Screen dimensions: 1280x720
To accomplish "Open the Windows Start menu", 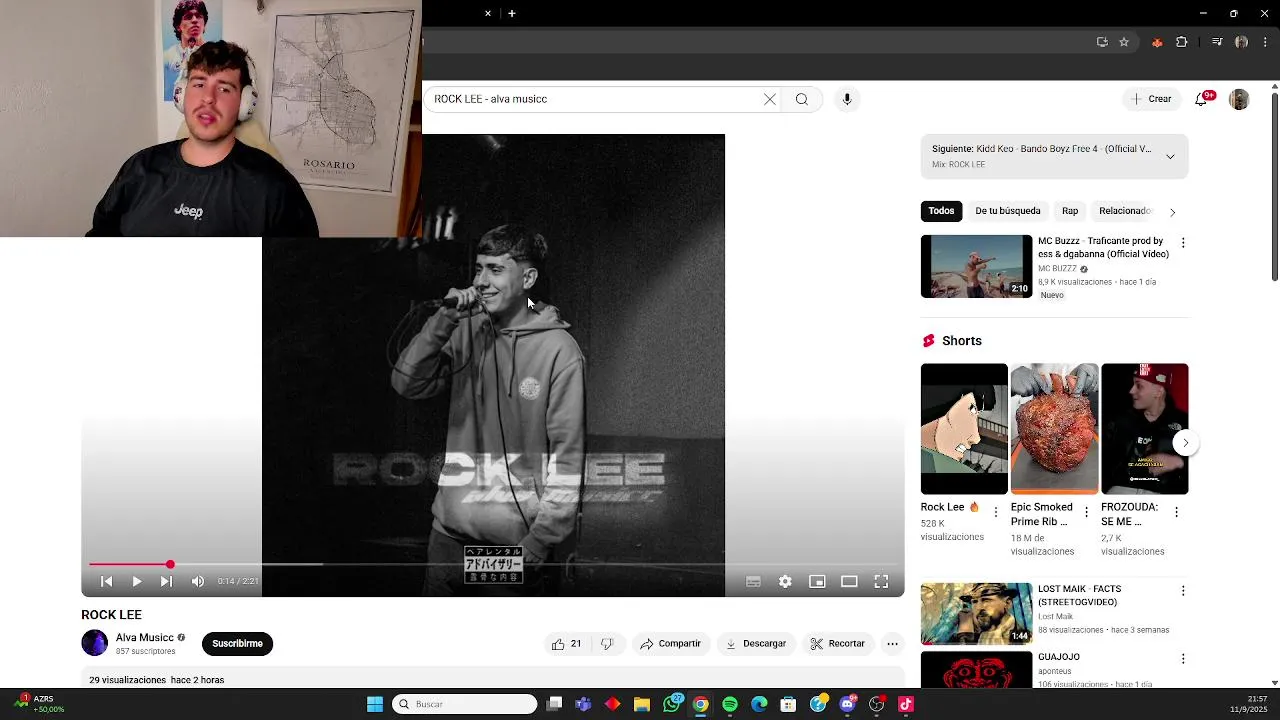I will (375, 704).
